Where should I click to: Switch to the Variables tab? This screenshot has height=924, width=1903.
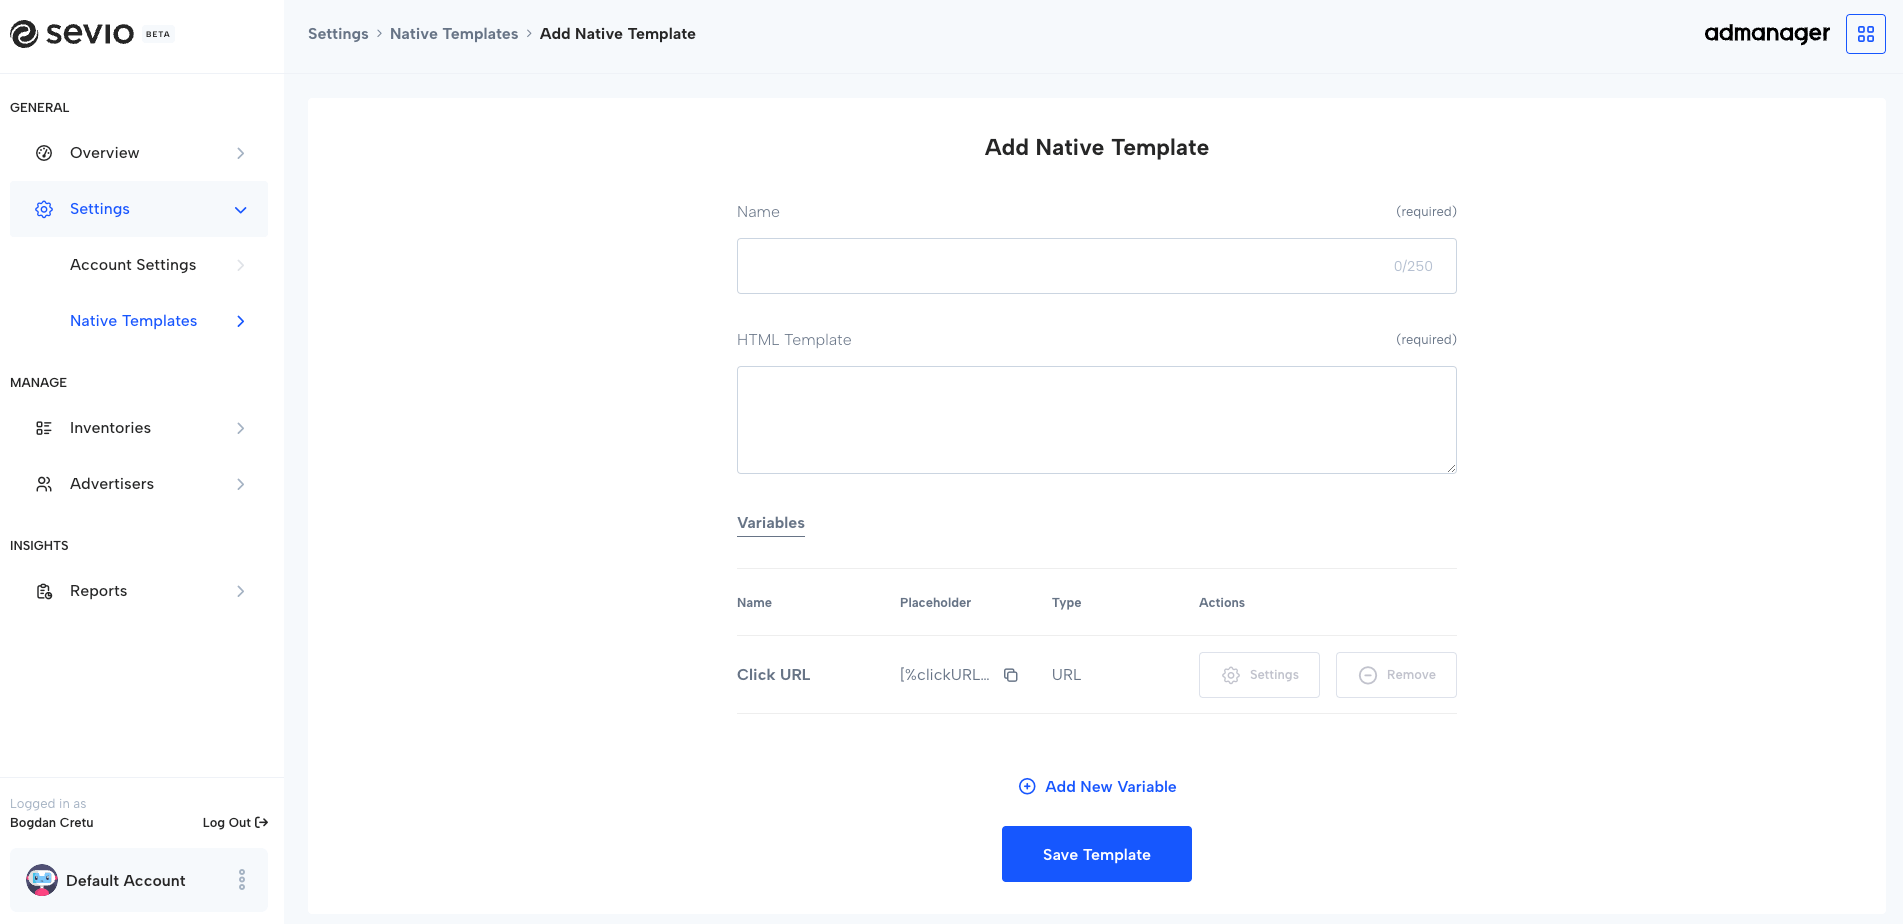pyautogui.click(x=770, y=523)
